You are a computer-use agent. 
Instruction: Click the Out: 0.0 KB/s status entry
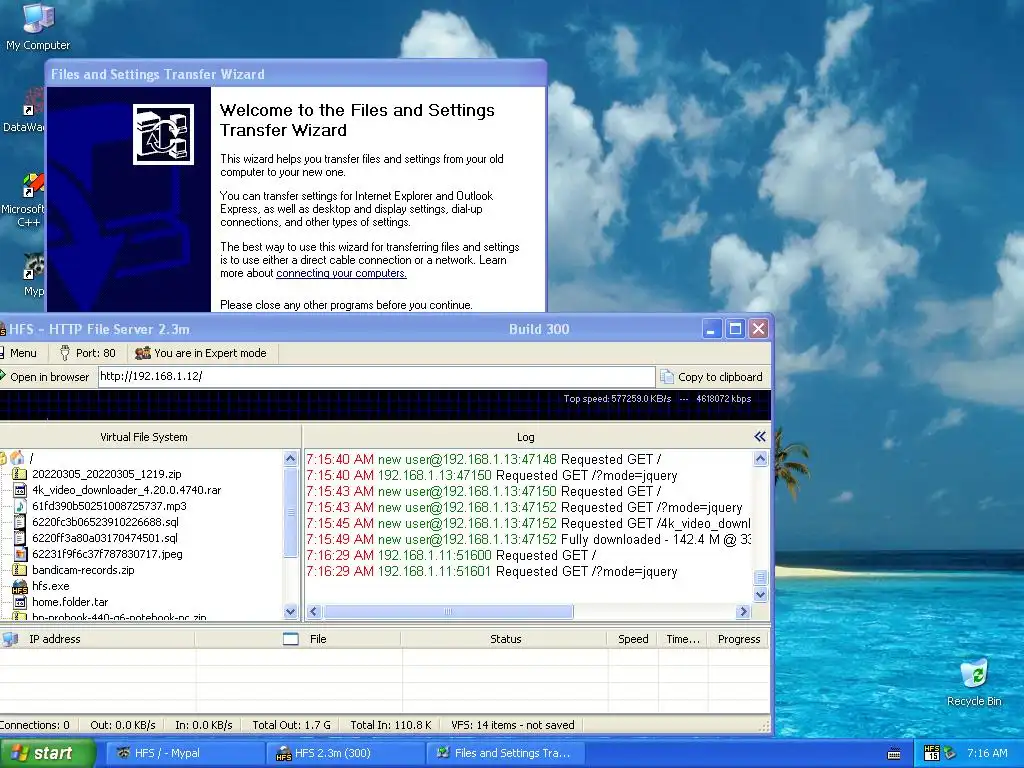[123, 725]
